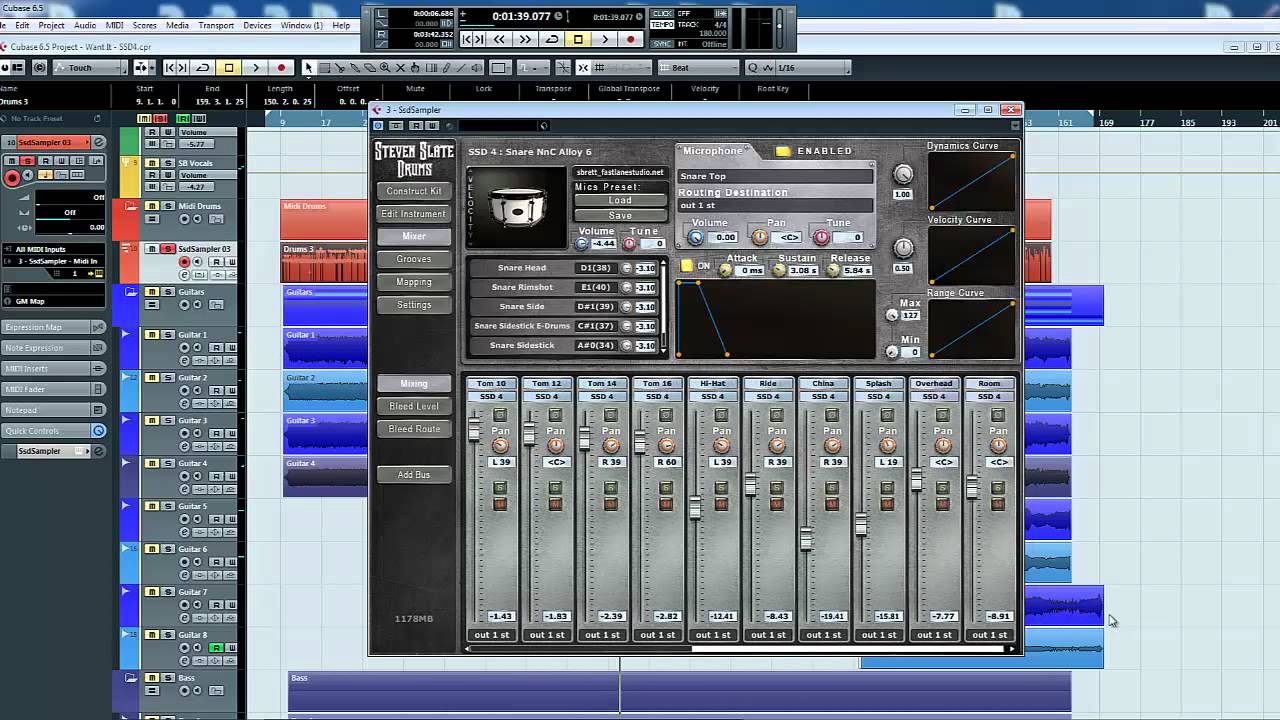Click the Ride channel pan knob
Screen dimensions: 1280x720
[x=777, y=445]
